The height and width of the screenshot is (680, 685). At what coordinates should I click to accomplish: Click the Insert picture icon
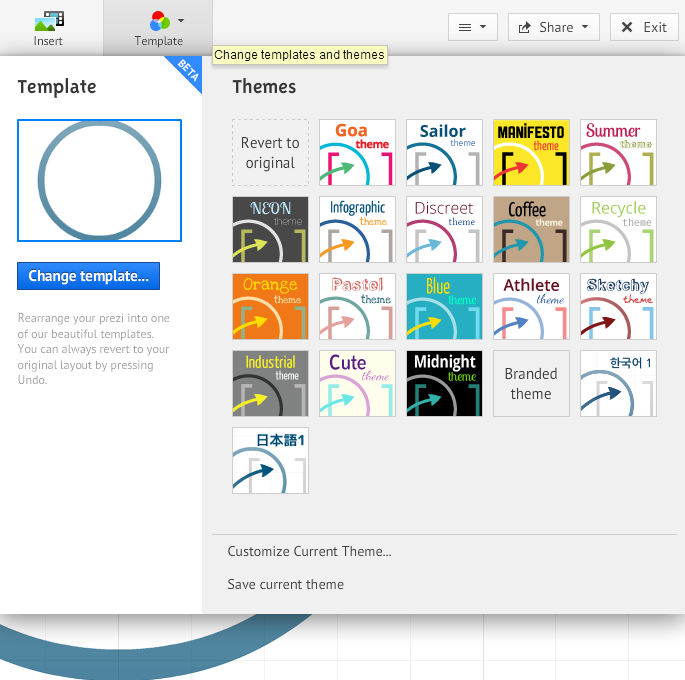point(49,21)
